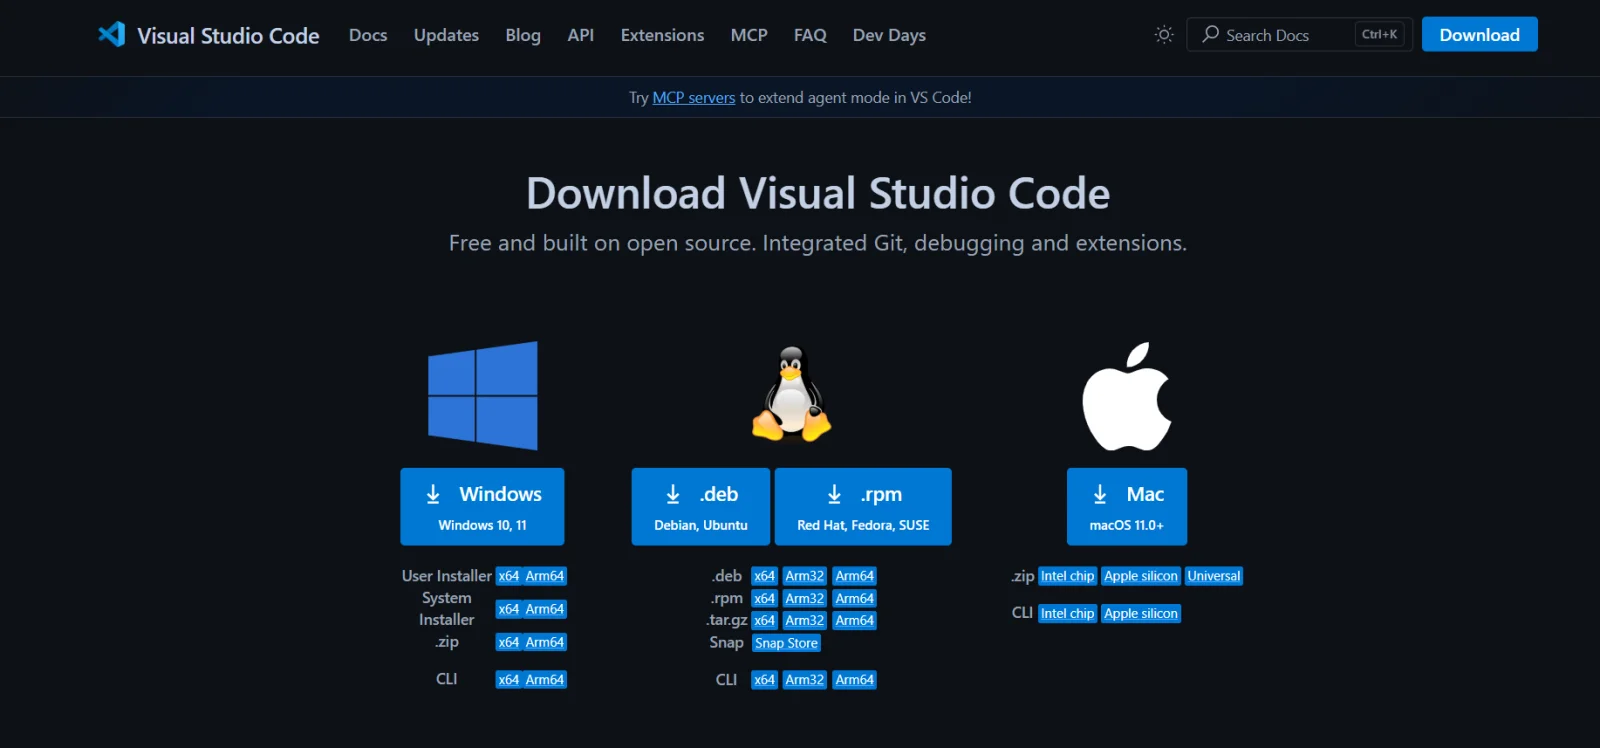Open the API navigation link
This screenshot has height=748, width=1600.
coord(581,35)
